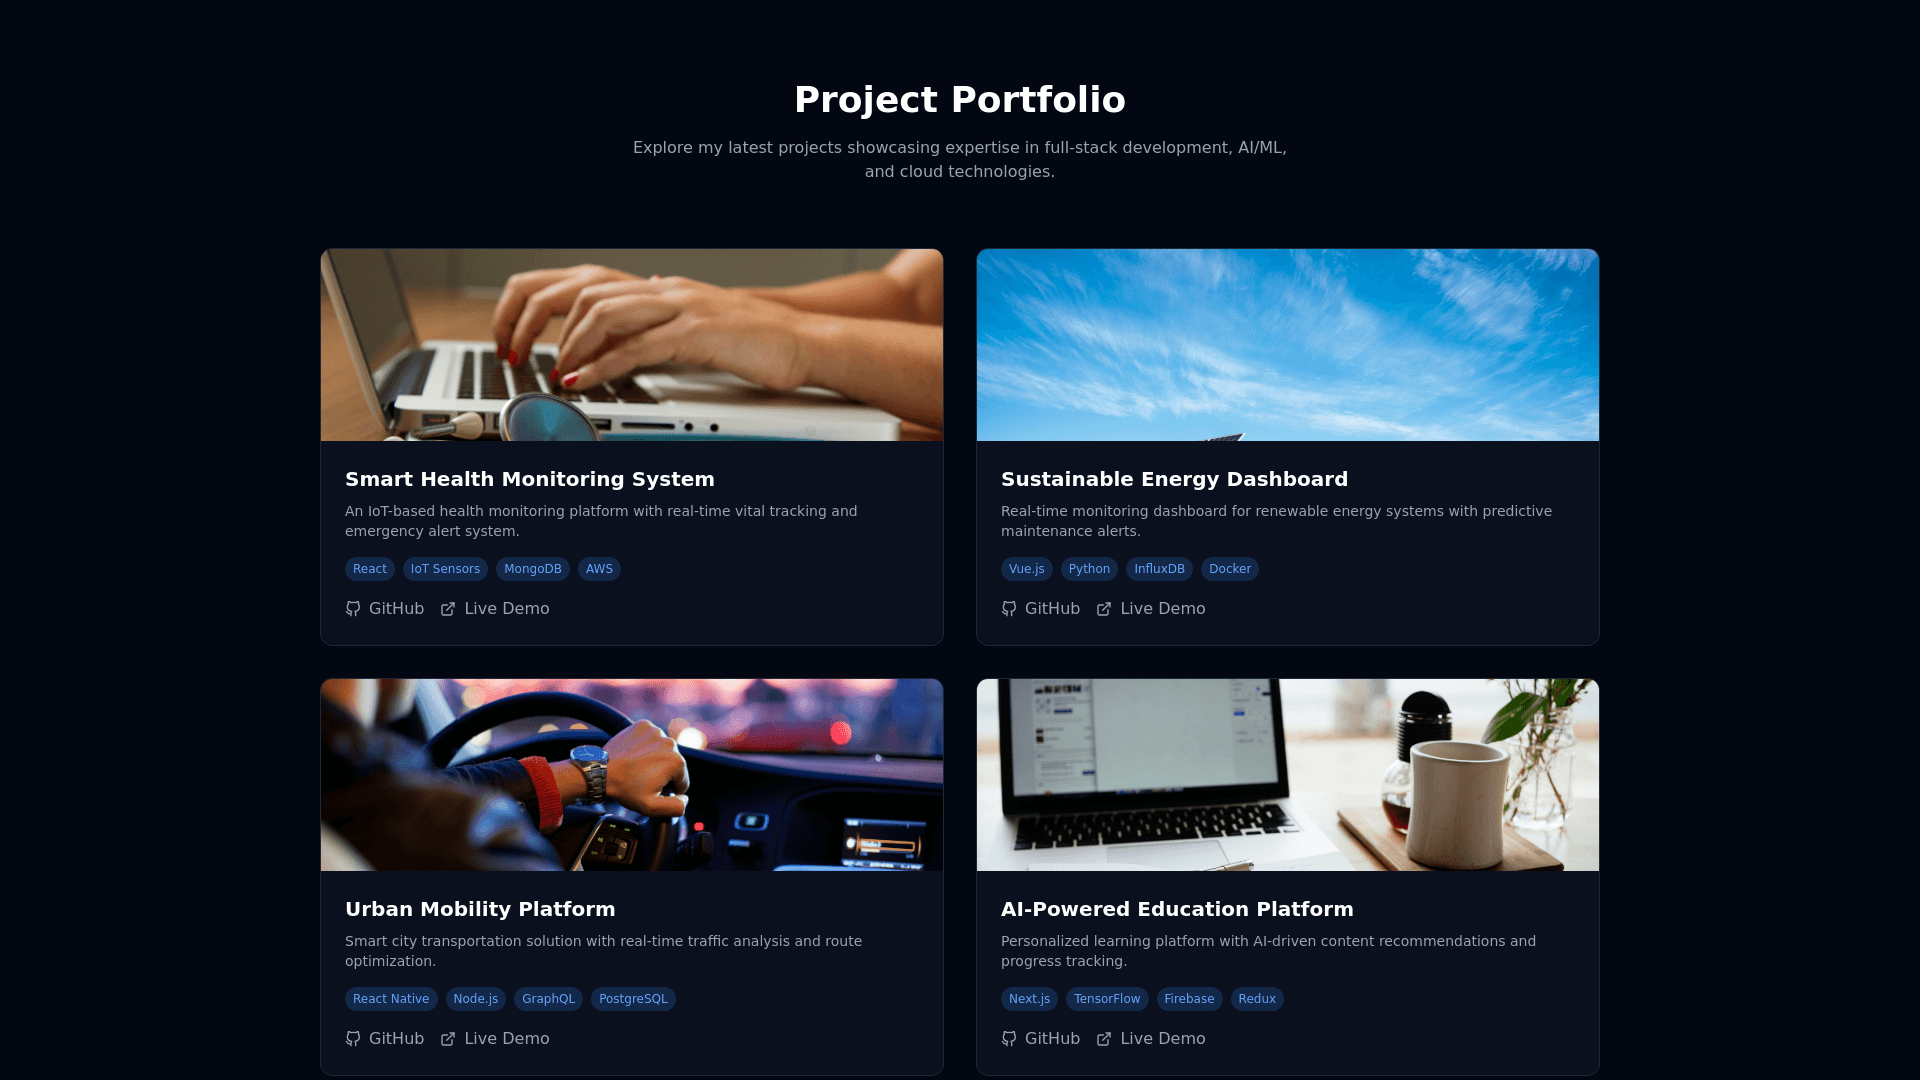Click external link icon on Urban Mobility Live Demo
1920x1080 pixels.
point(448,1039)
